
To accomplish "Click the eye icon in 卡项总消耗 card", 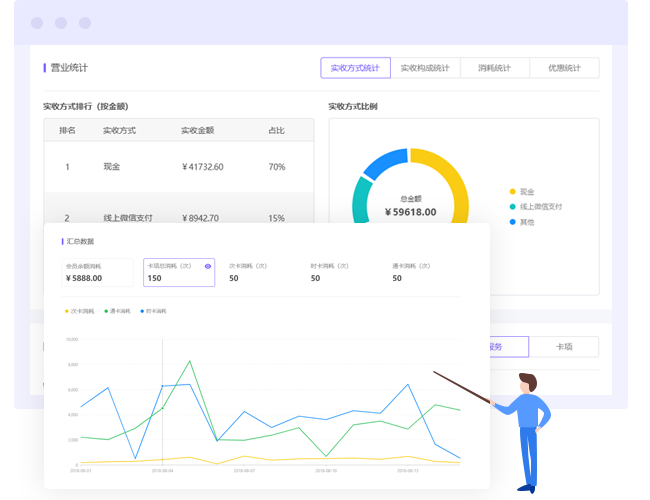I will (x=207, y=266).
